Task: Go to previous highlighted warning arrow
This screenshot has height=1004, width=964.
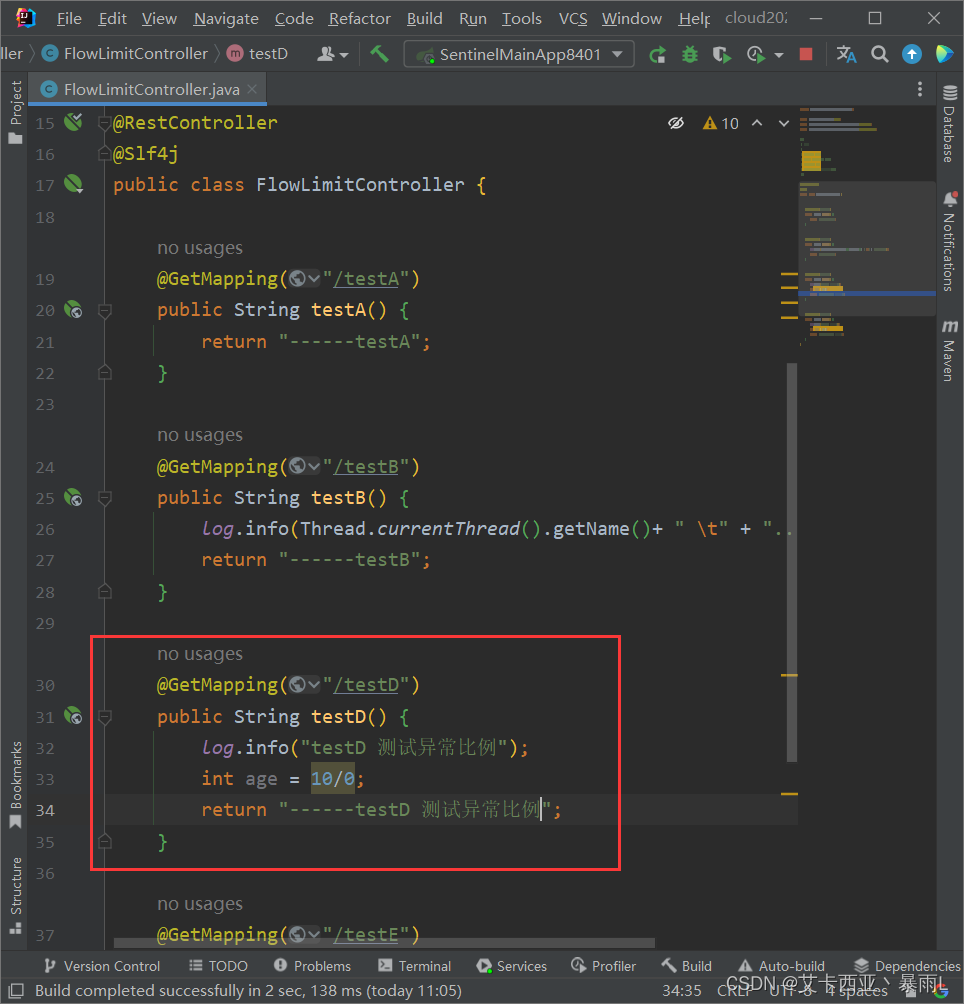Action: pos(757,123)
